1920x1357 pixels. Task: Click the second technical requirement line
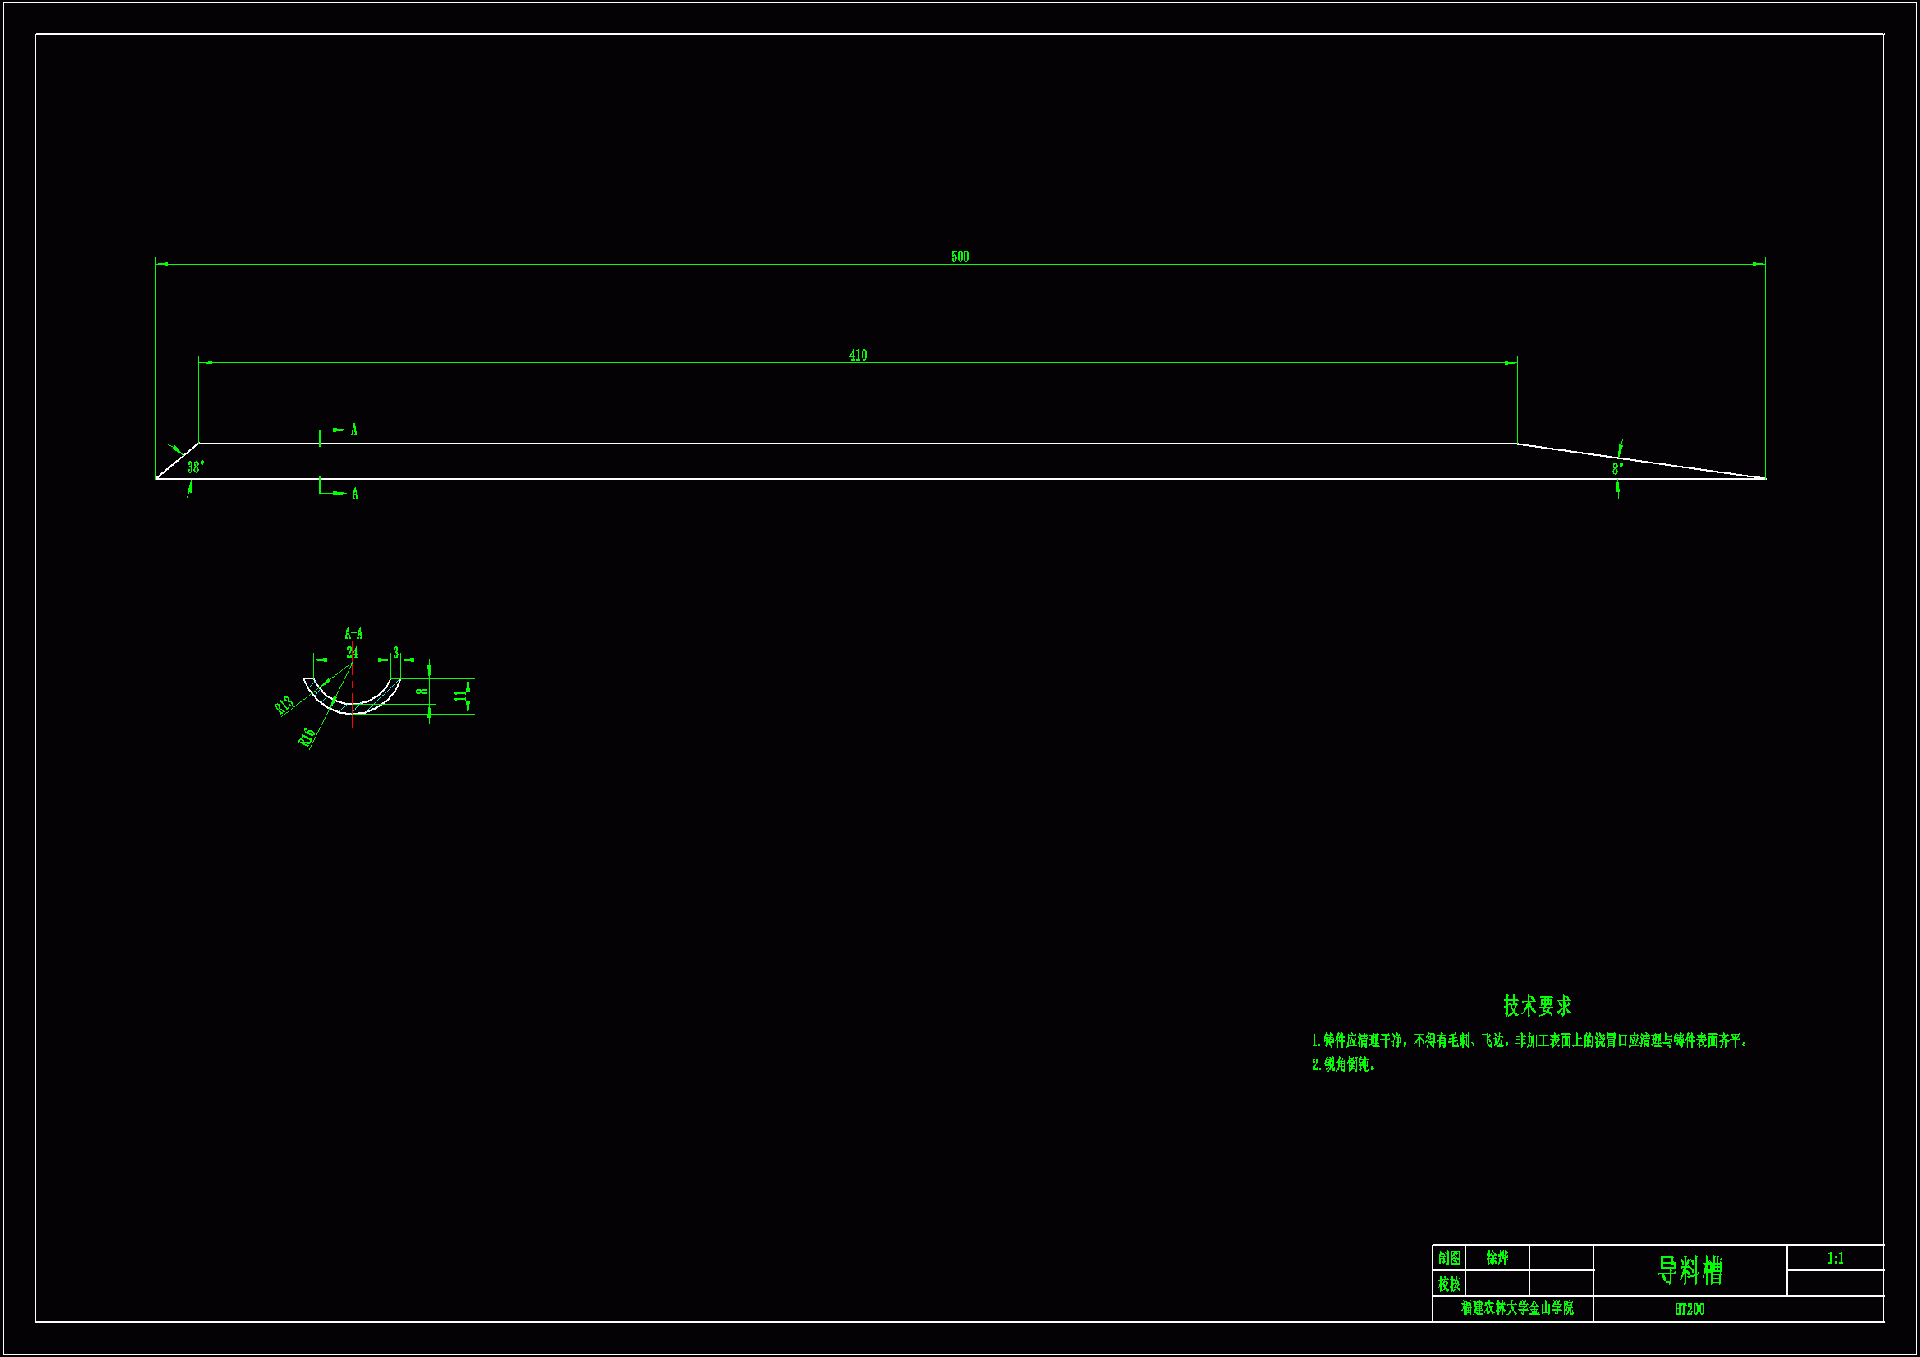1344,1065
